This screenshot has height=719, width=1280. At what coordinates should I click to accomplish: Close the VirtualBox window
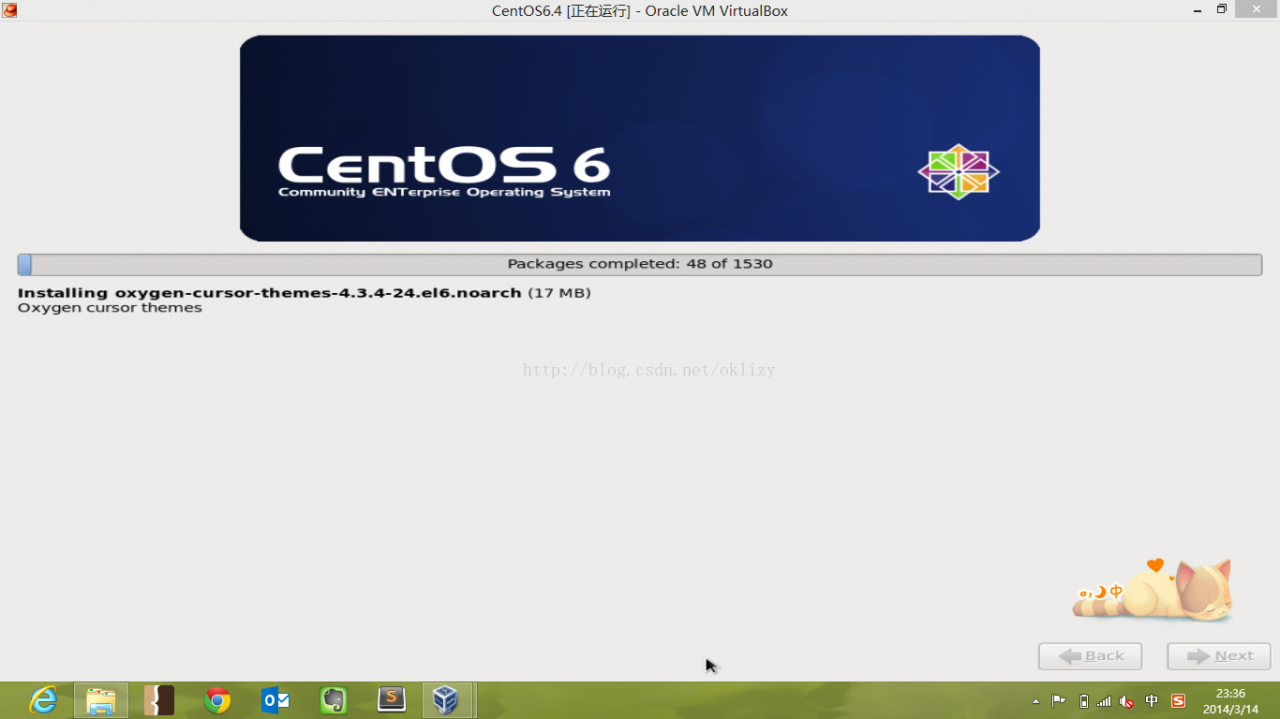(x=1257, y=10)
